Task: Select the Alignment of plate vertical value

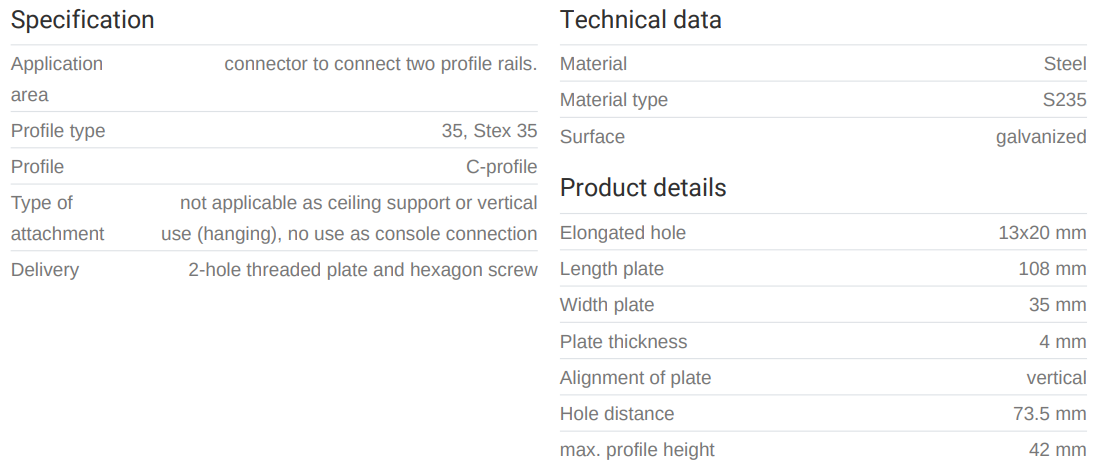Action: point(1056,378)
